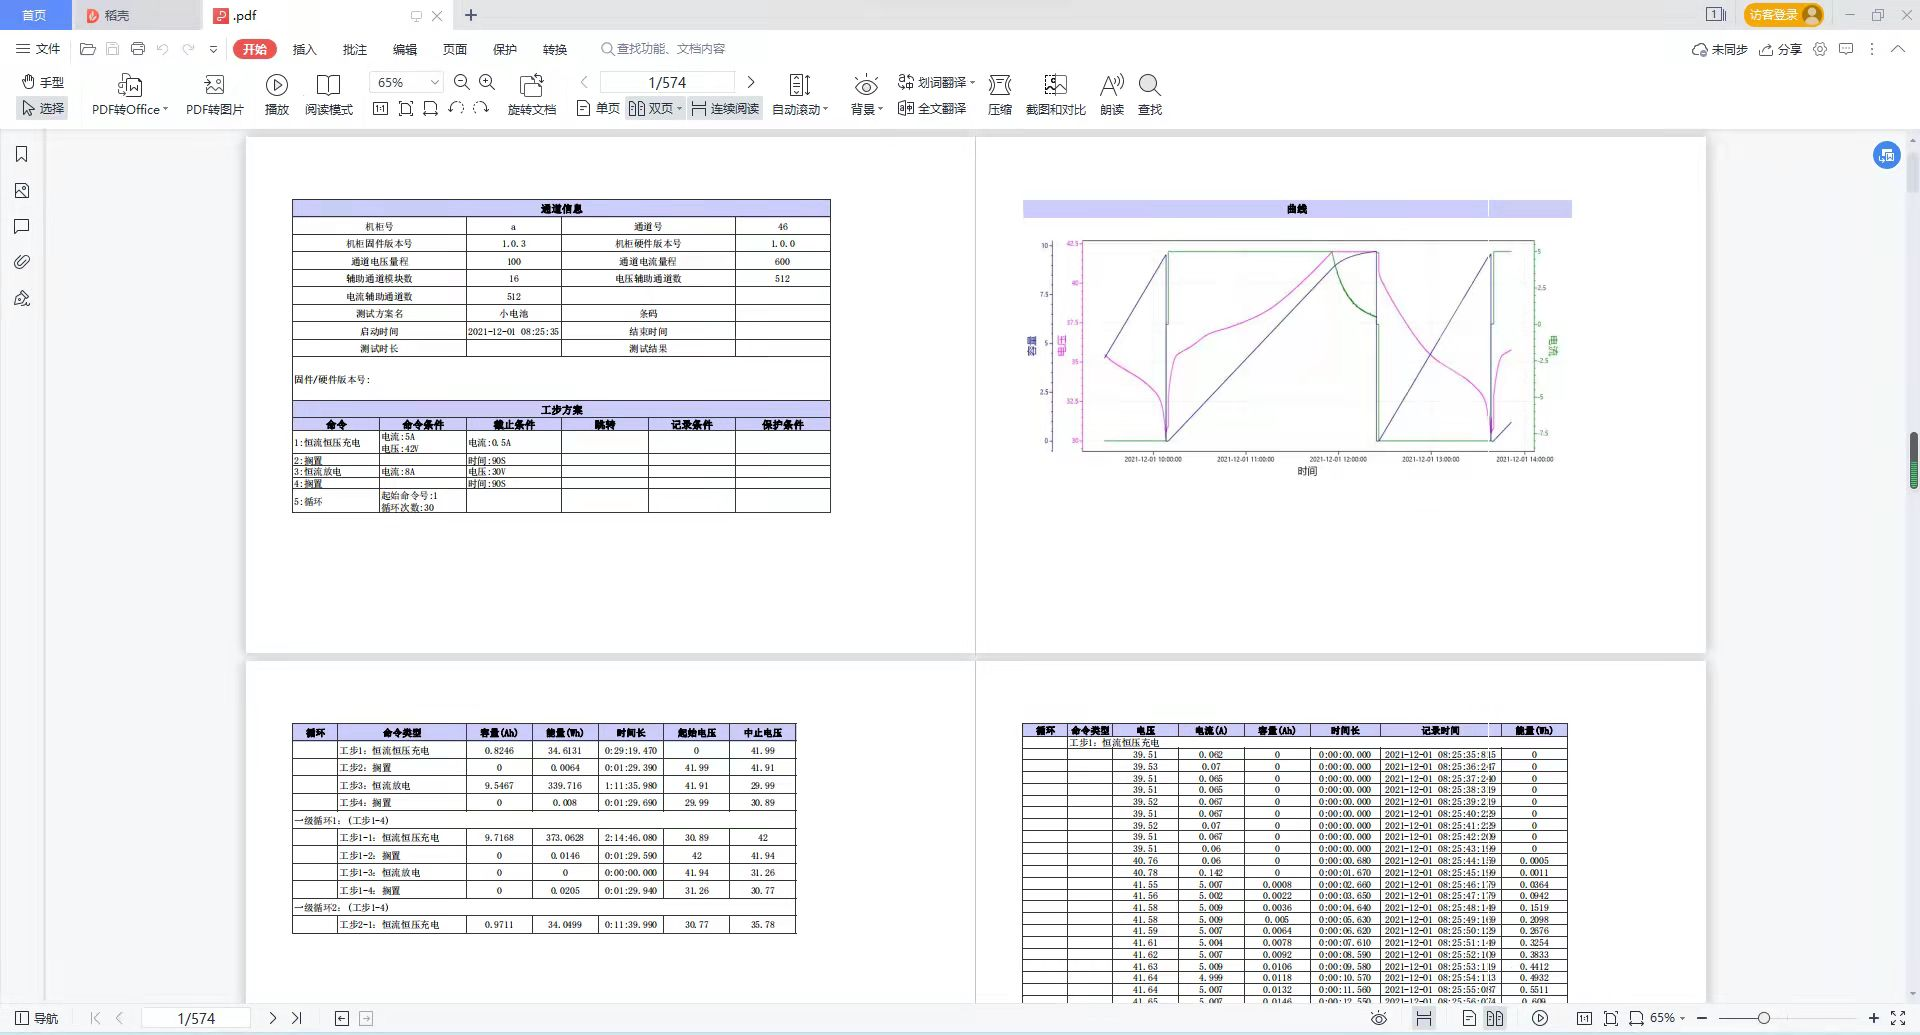1920x1035 pixels.
Task: Select the 保护 ribbon tab
Action: coord(504,49)
